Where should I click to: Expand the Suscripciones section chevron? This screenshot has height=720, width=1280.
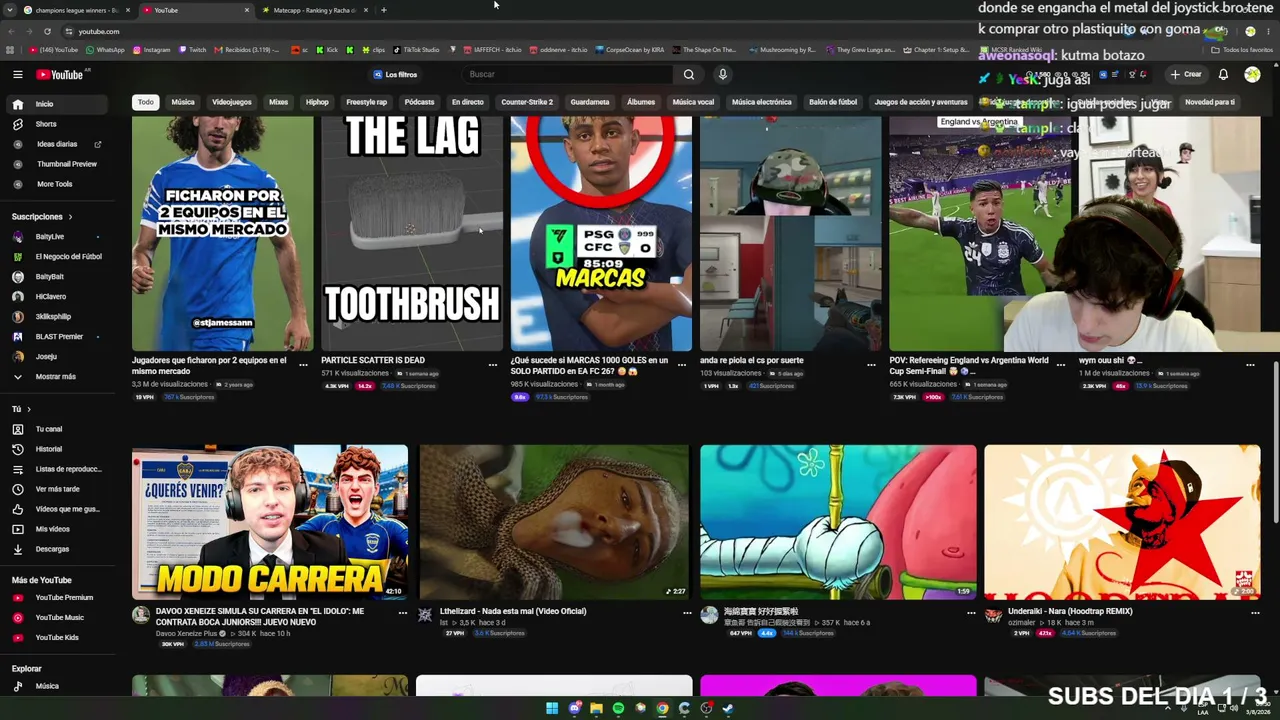pyautogui.click(x=70, y=217)
